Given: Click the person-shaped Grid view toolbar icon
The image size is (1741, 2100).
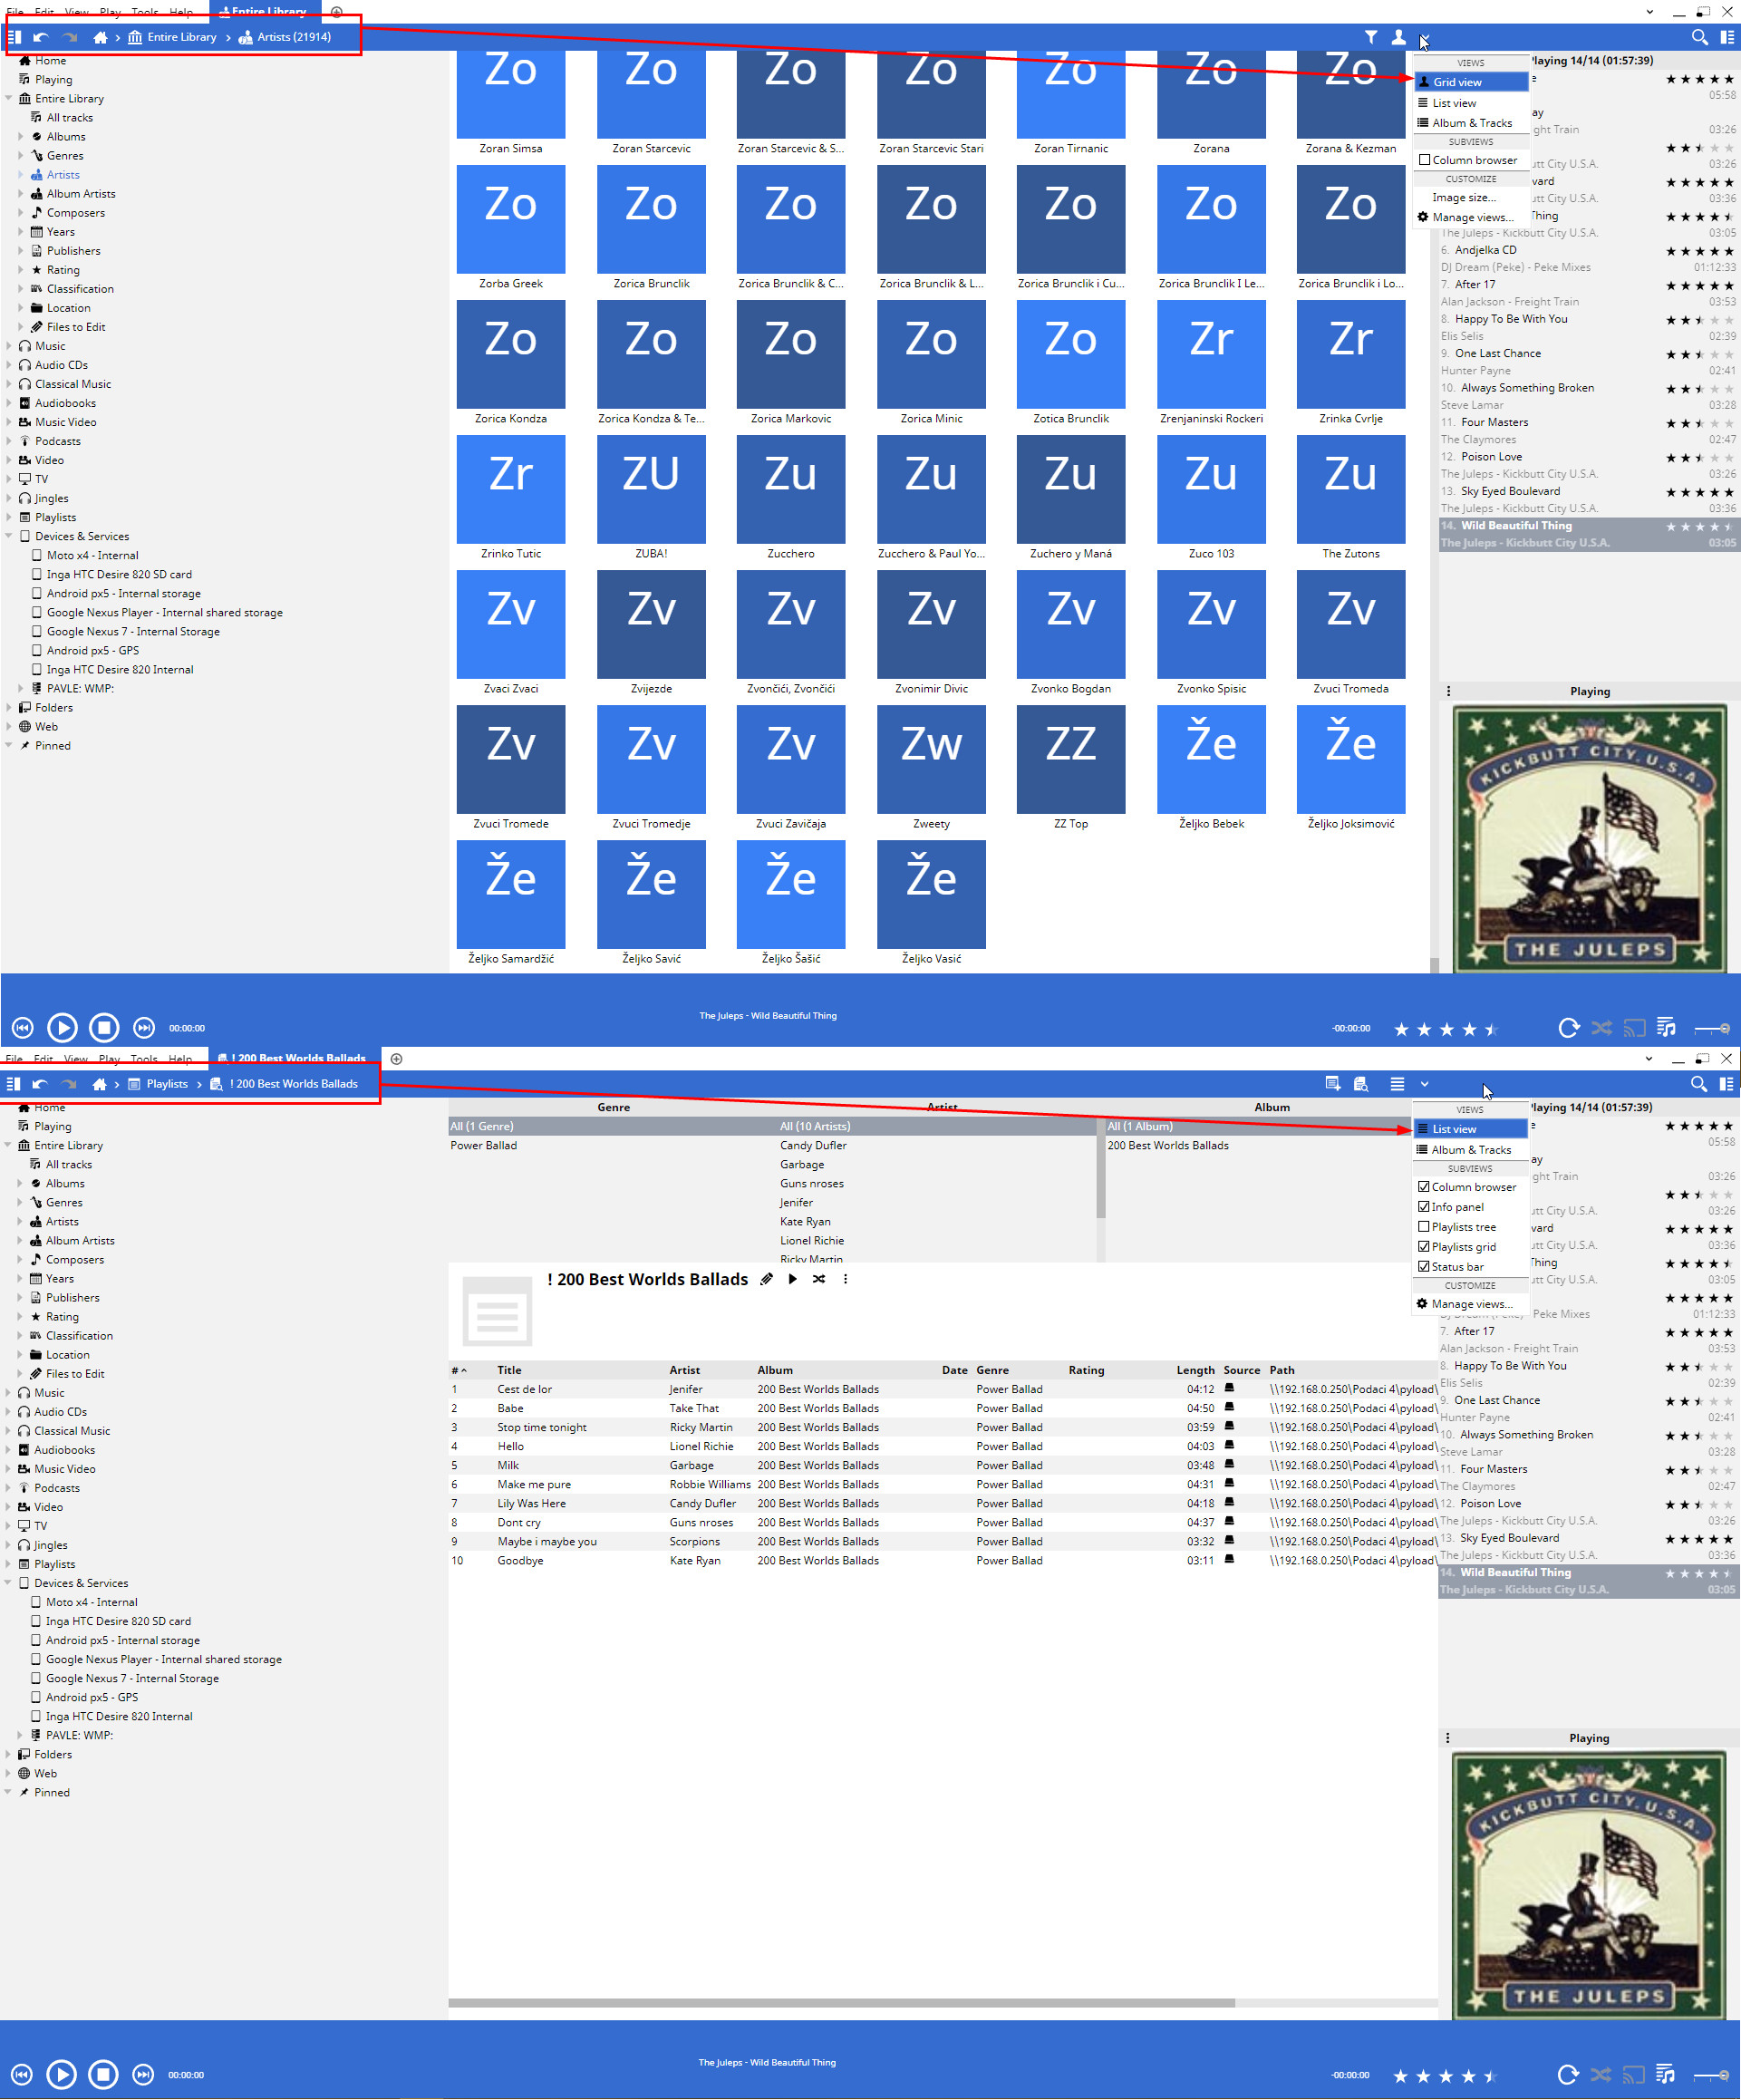Looking at the screenshot, I should (1398, 37).
